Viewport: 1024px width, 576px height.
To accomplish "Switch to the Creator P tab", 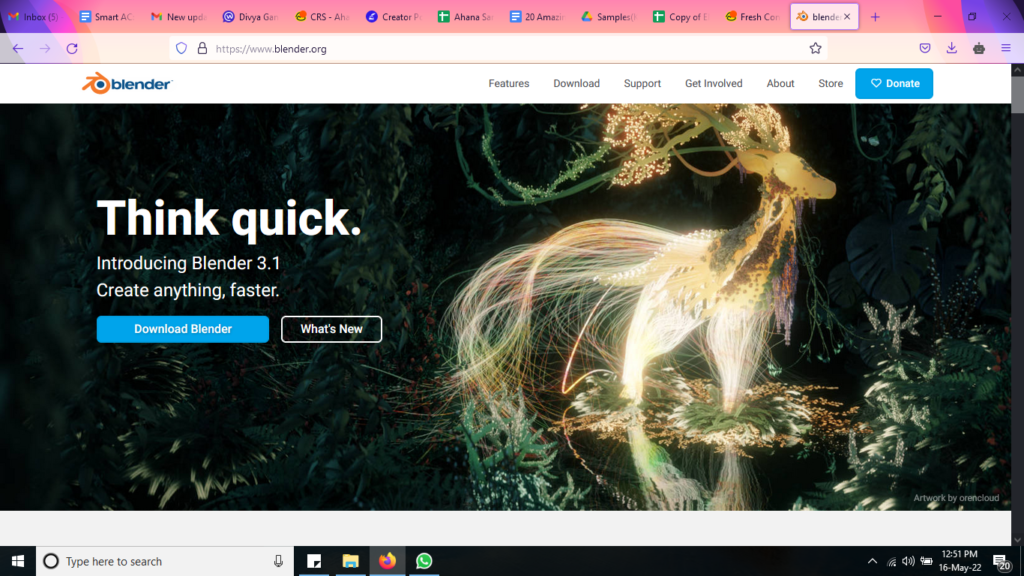I will 394,17.
